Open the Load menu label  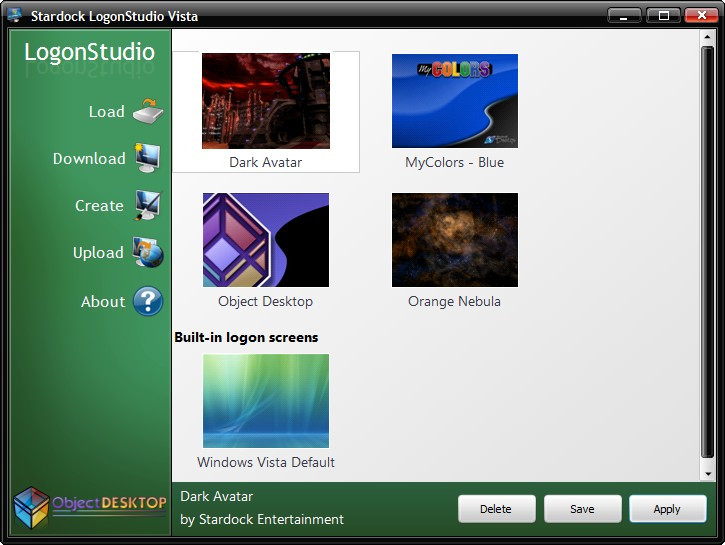[x=107, y=112]
